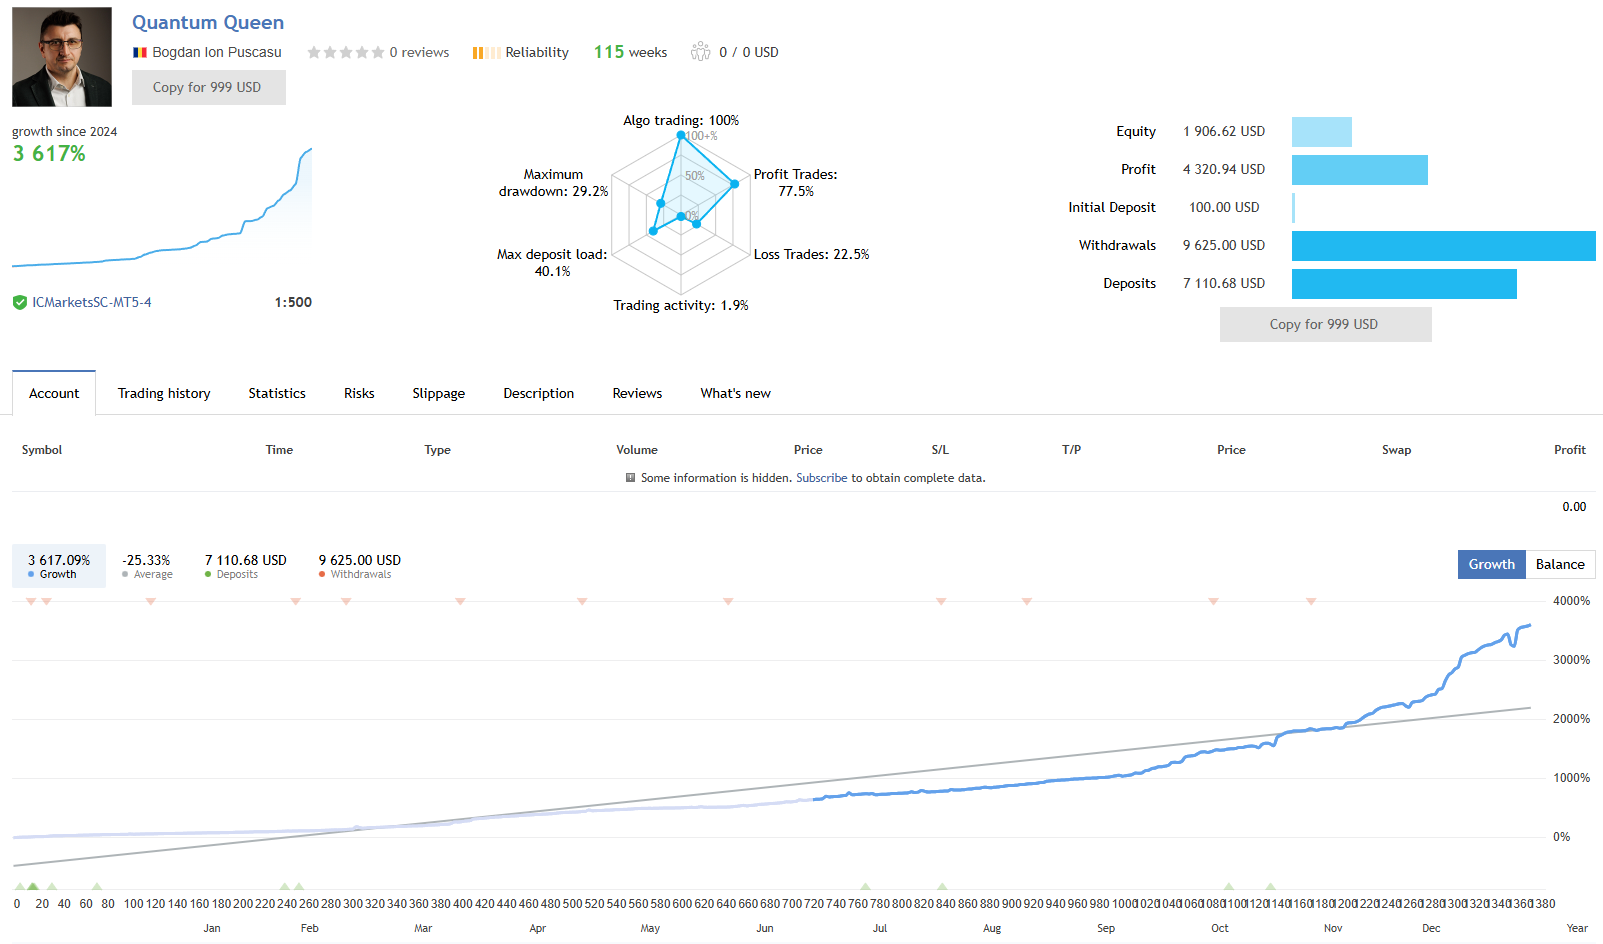Viewport: 1603px width, 944px height.
Task: Click the Profit Trades: 77.5% label
Action: [x=795, y=182]
